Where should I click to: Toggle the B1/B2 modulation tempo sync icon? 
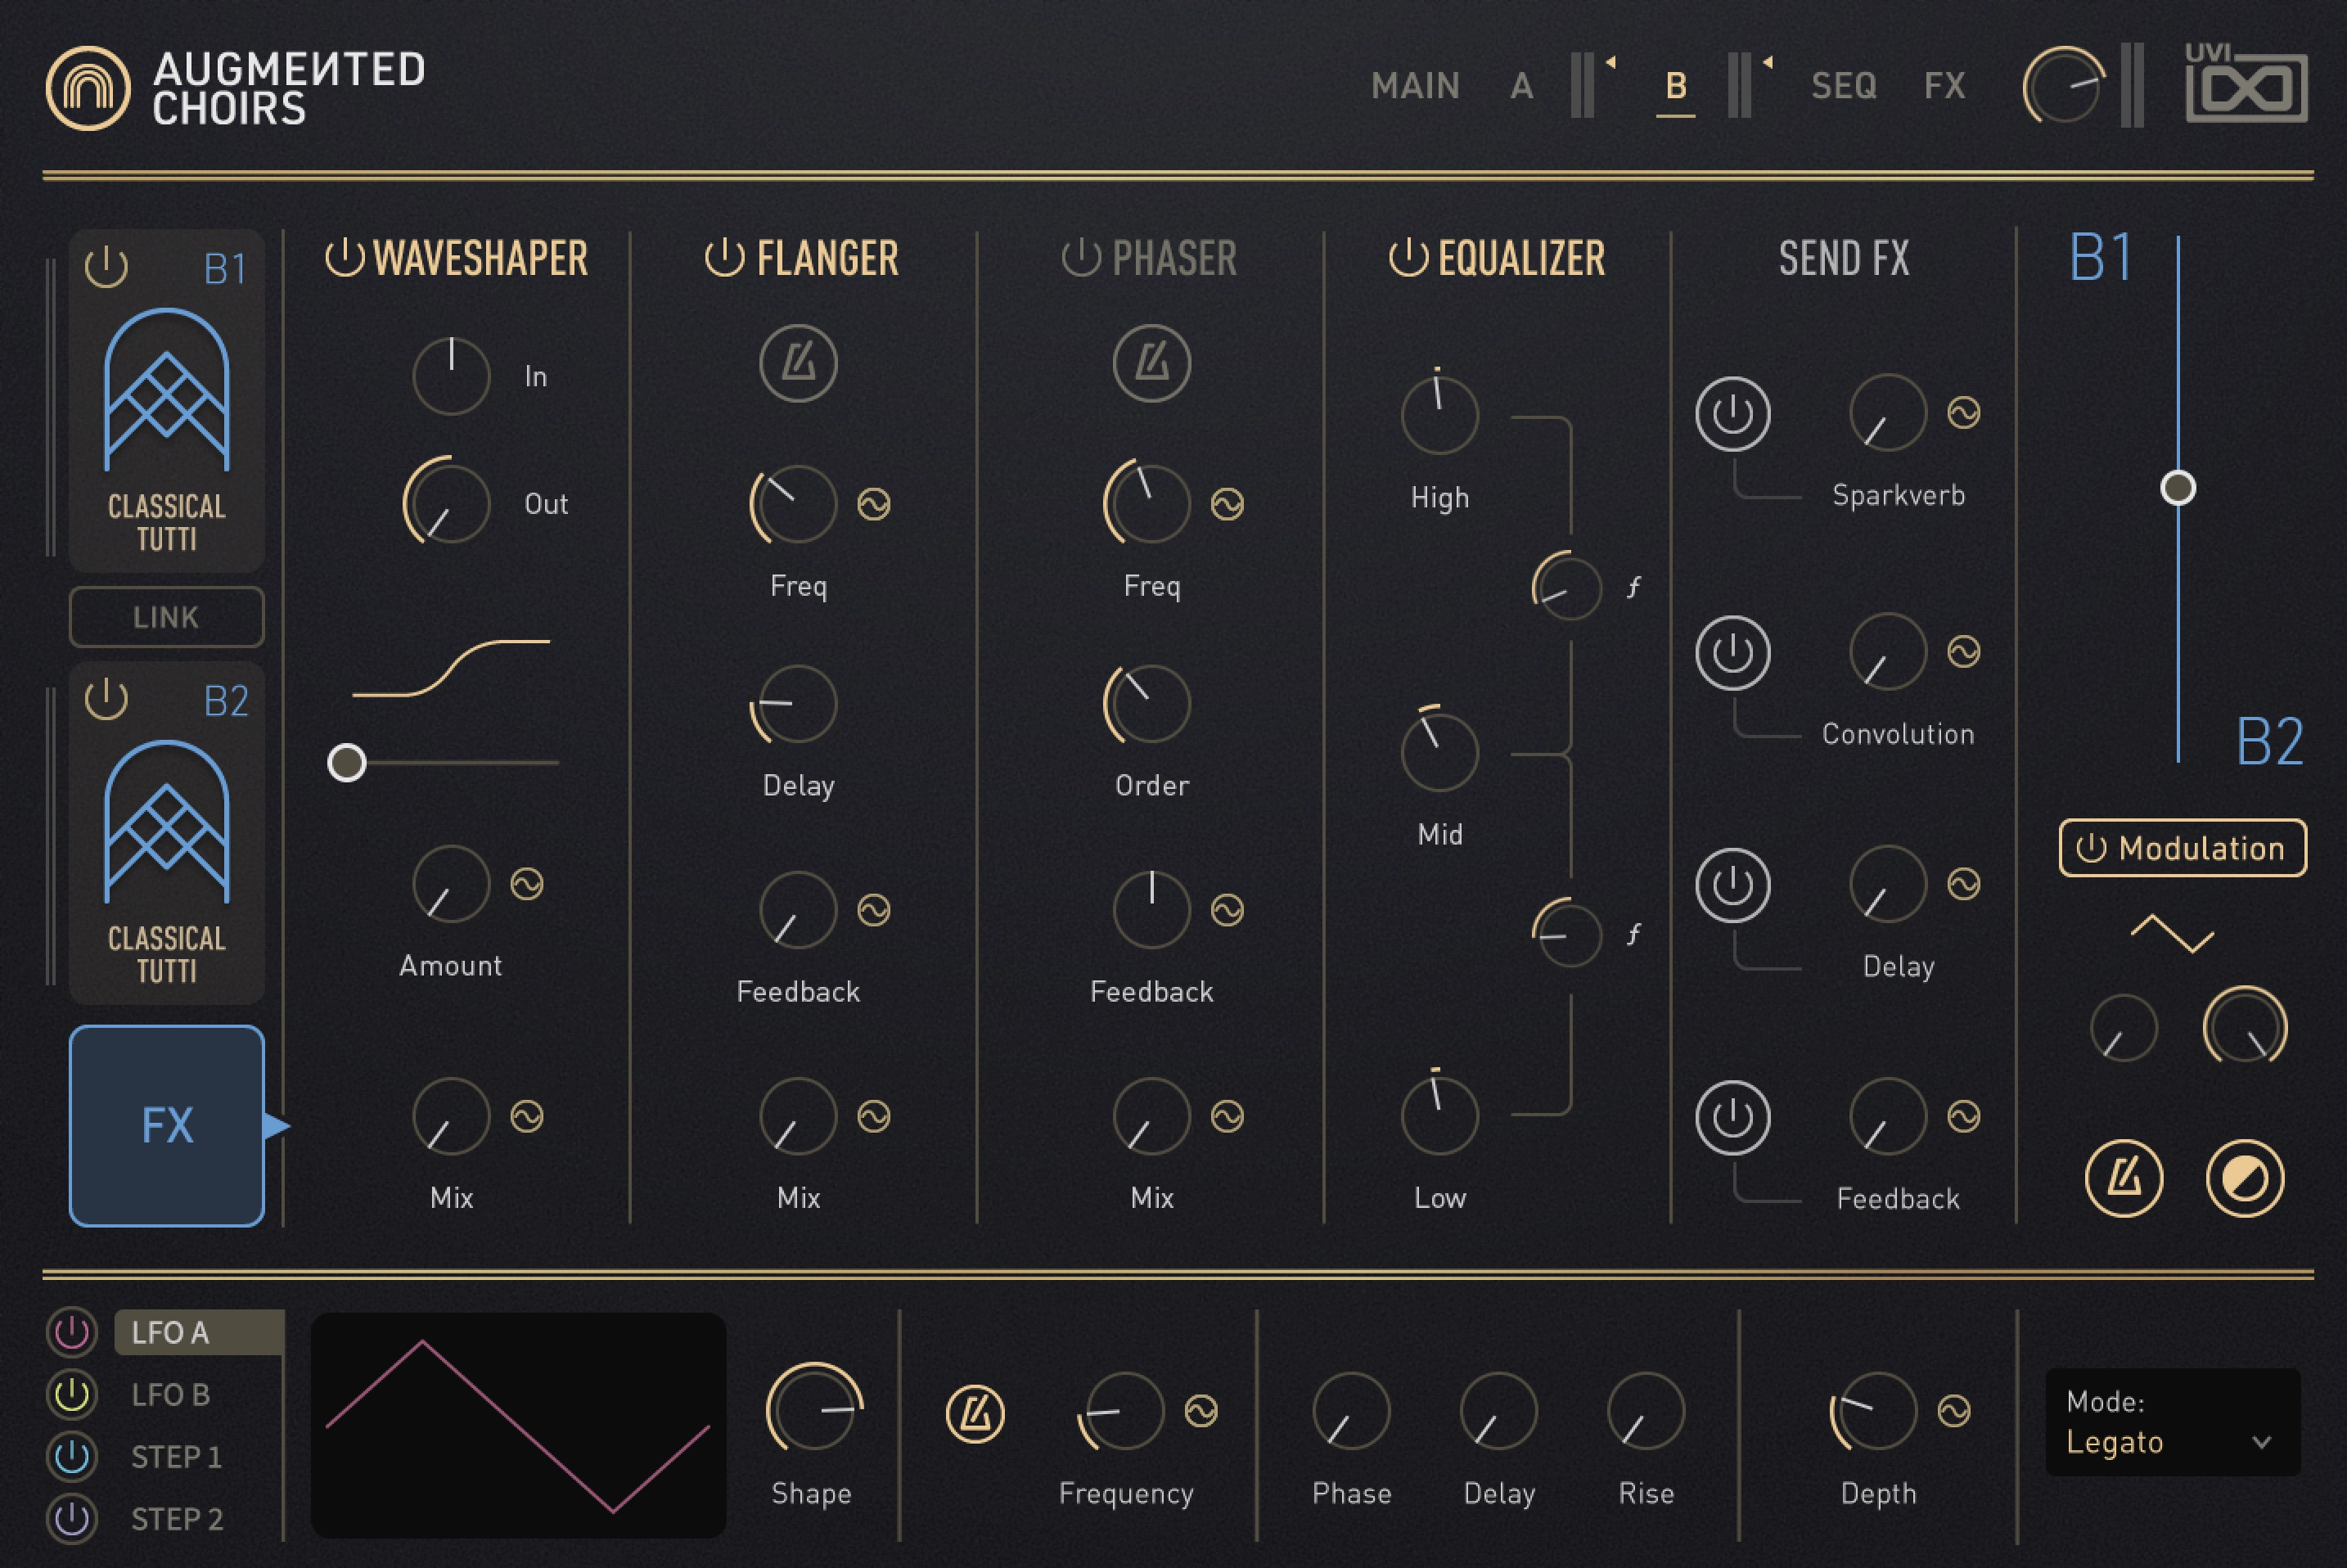click(2124, 1179)
